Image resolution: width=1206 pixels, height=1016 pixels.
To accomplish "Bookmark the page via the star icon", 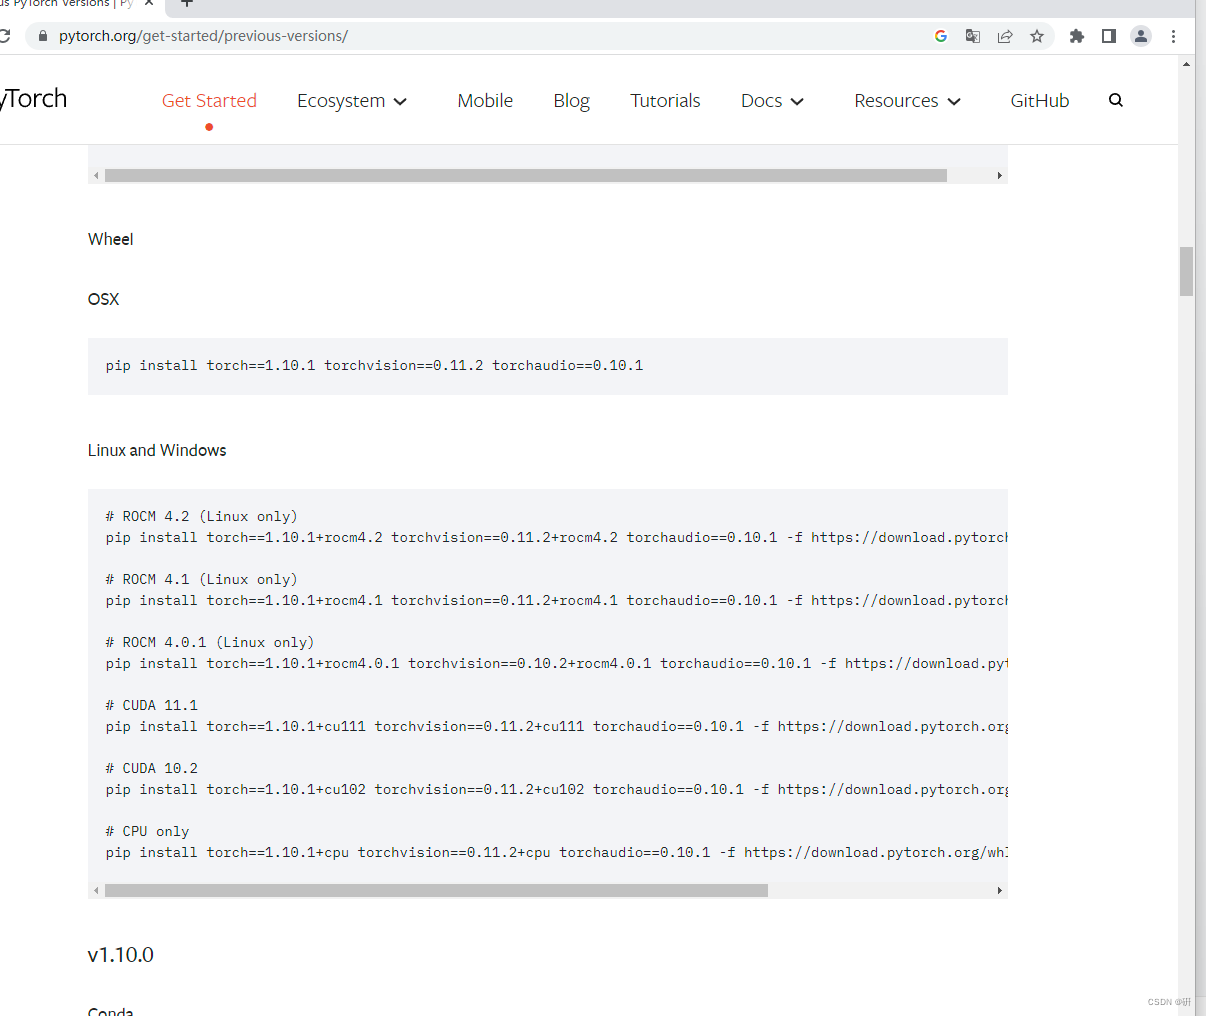I will (1037, 36).
